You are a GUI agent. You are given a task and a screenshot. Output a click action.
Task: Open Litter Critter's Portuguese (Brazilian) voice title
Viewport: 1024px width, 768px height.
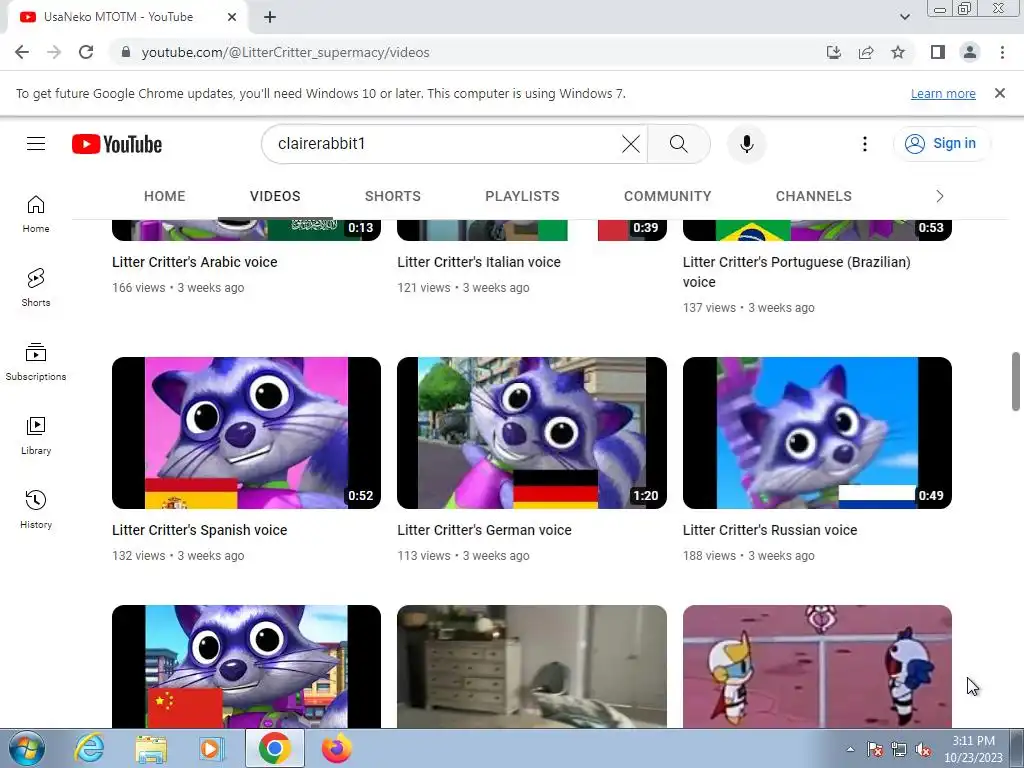pyautogui.click(x=797, y=272)
